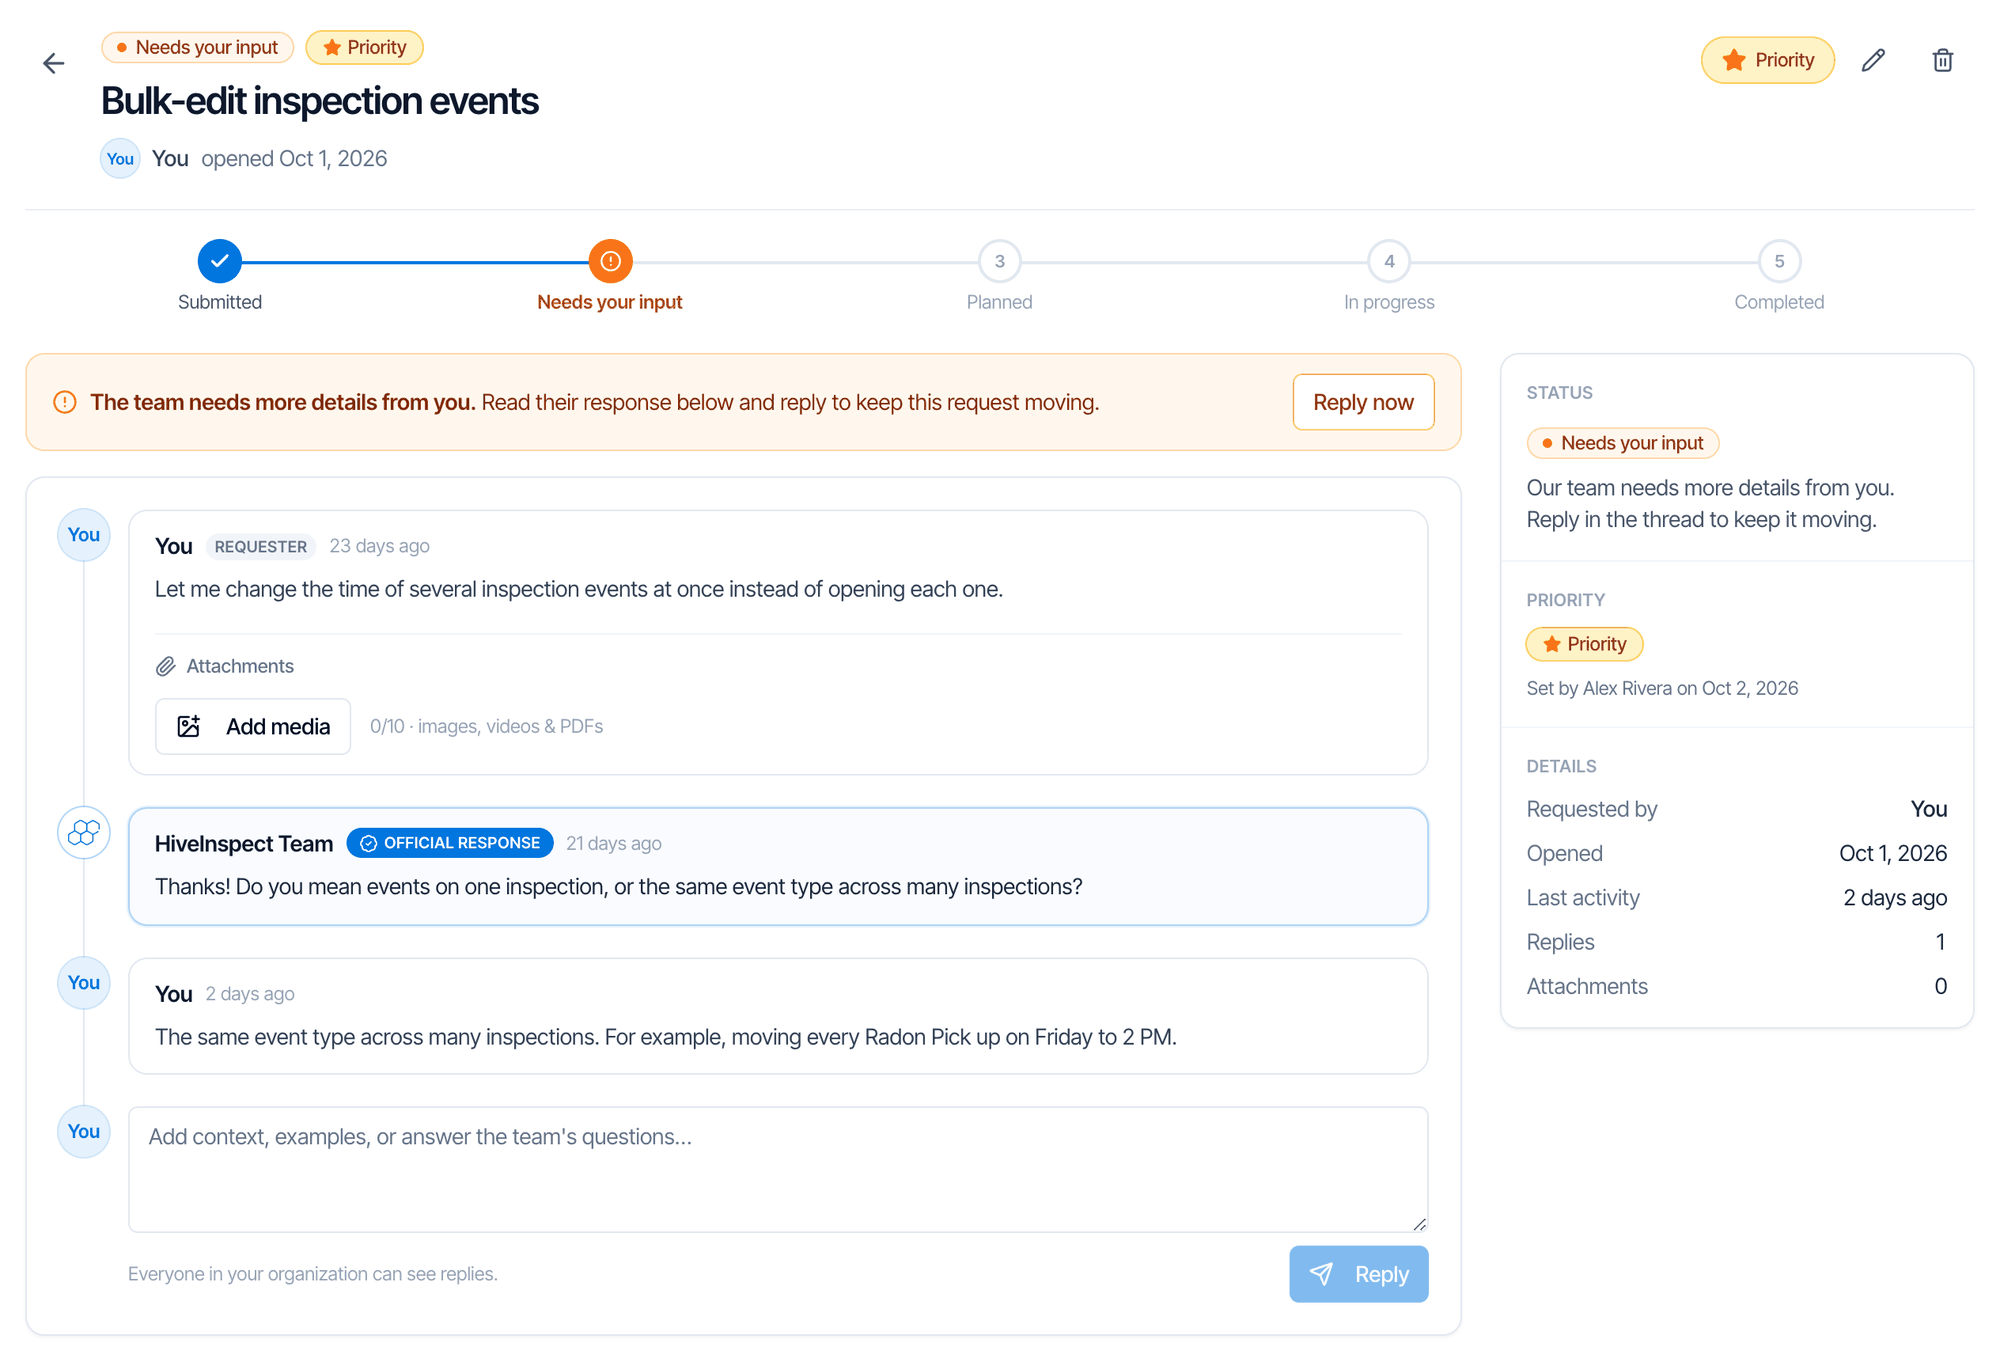Click 'Everyone in your organization can see replies.'
The height and width of the screenshot is (1358, 2000).
click(313, 1274)
